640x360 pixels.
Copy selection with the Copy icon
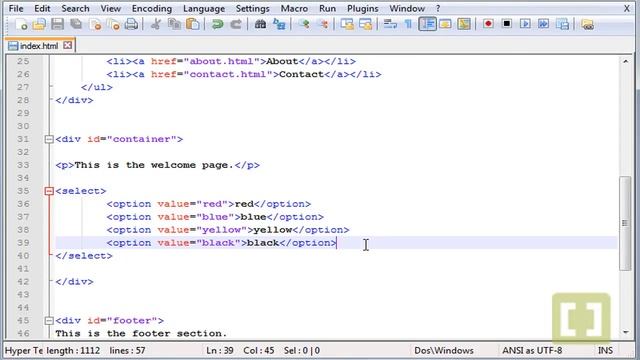coord(174,24)
